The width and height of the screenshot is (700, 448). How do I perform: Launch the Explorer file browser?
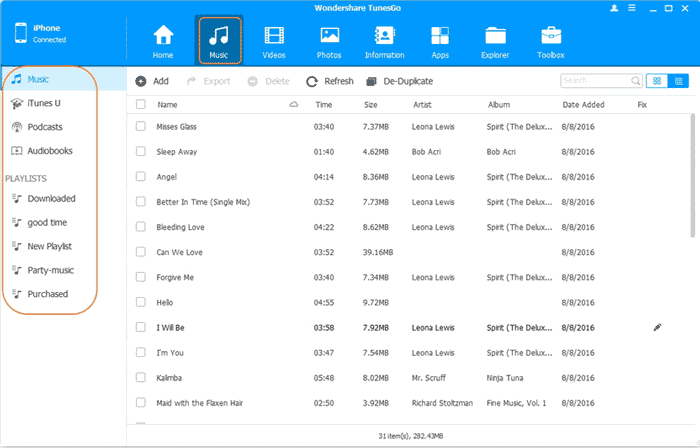(x=495, y=41)
